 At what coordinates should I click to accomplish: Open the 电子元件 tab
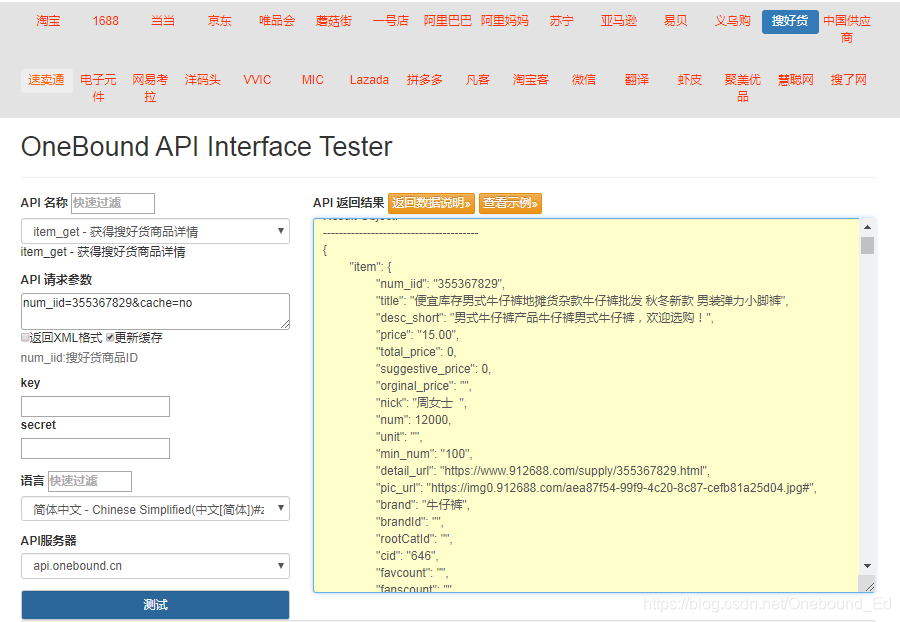tap(98, 88)
